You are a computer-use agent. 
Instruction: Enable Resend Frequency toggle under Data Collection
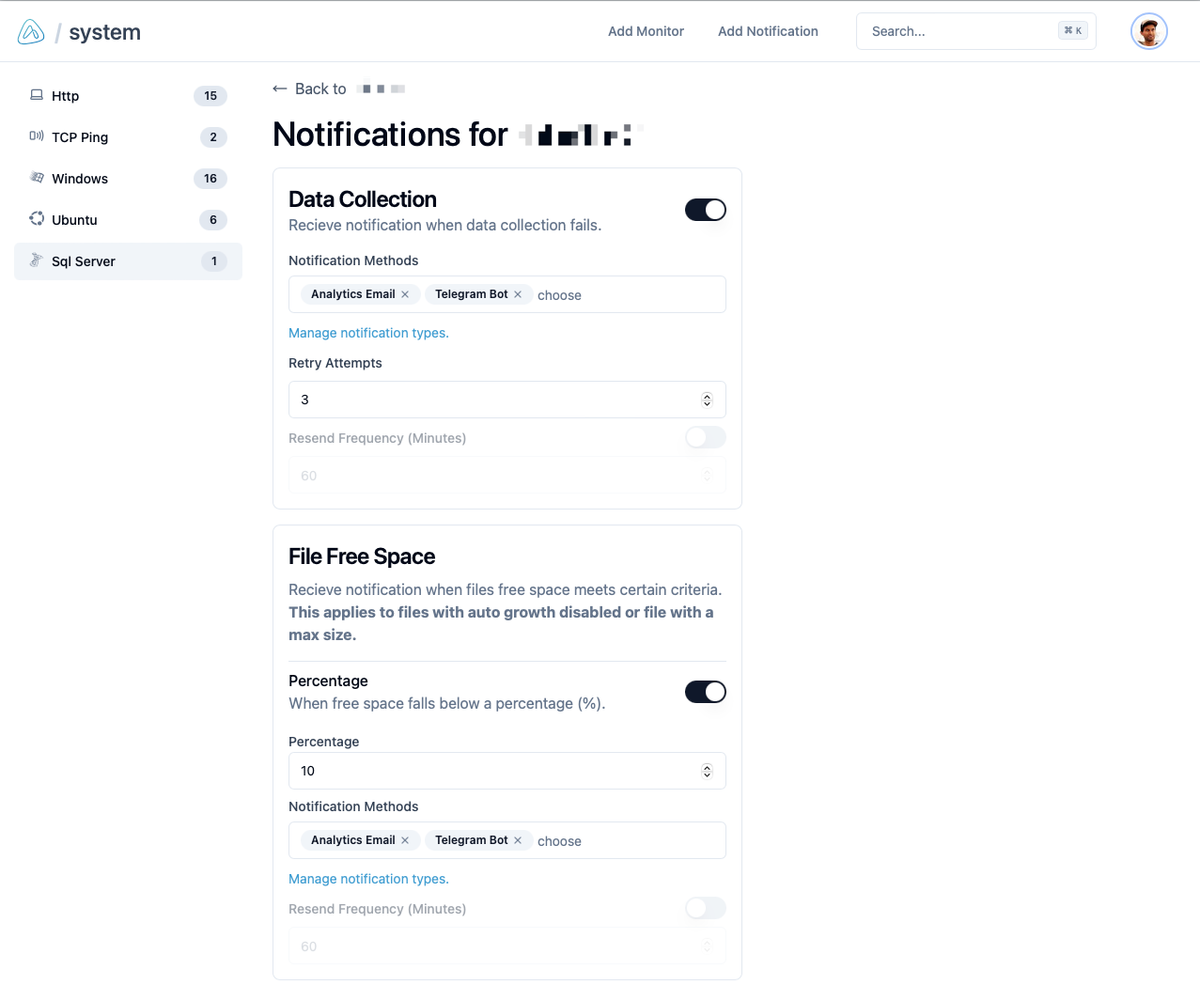705,438
